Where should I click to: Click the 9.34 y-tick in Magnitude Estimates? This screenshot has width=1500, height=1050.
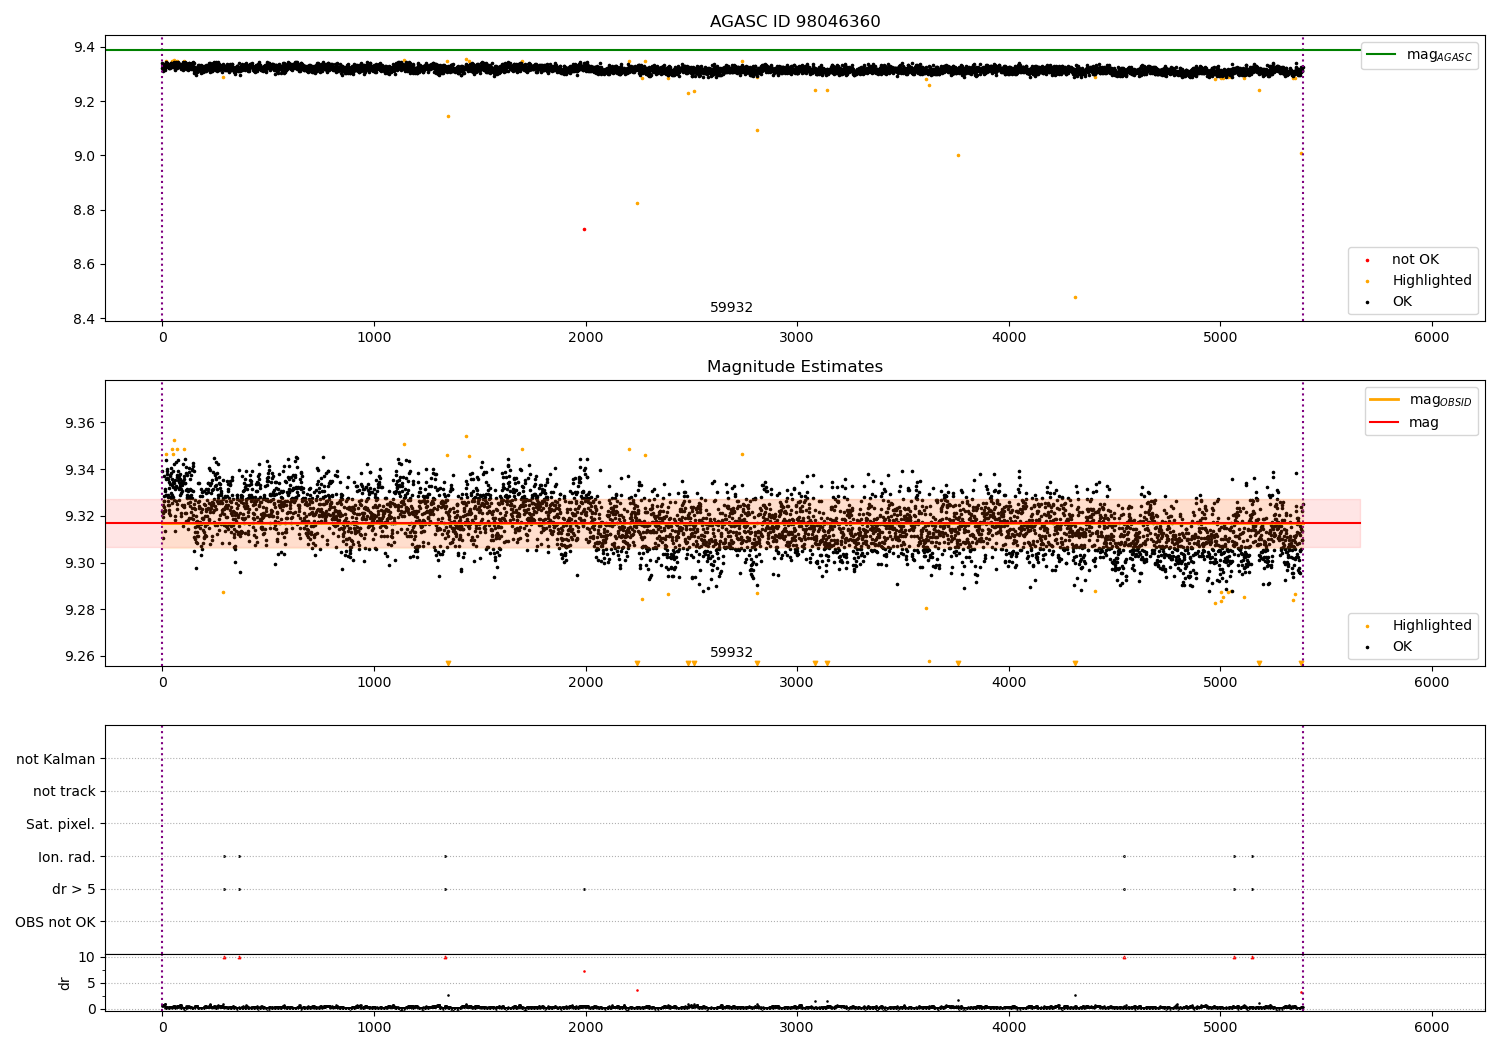point(81,470)
